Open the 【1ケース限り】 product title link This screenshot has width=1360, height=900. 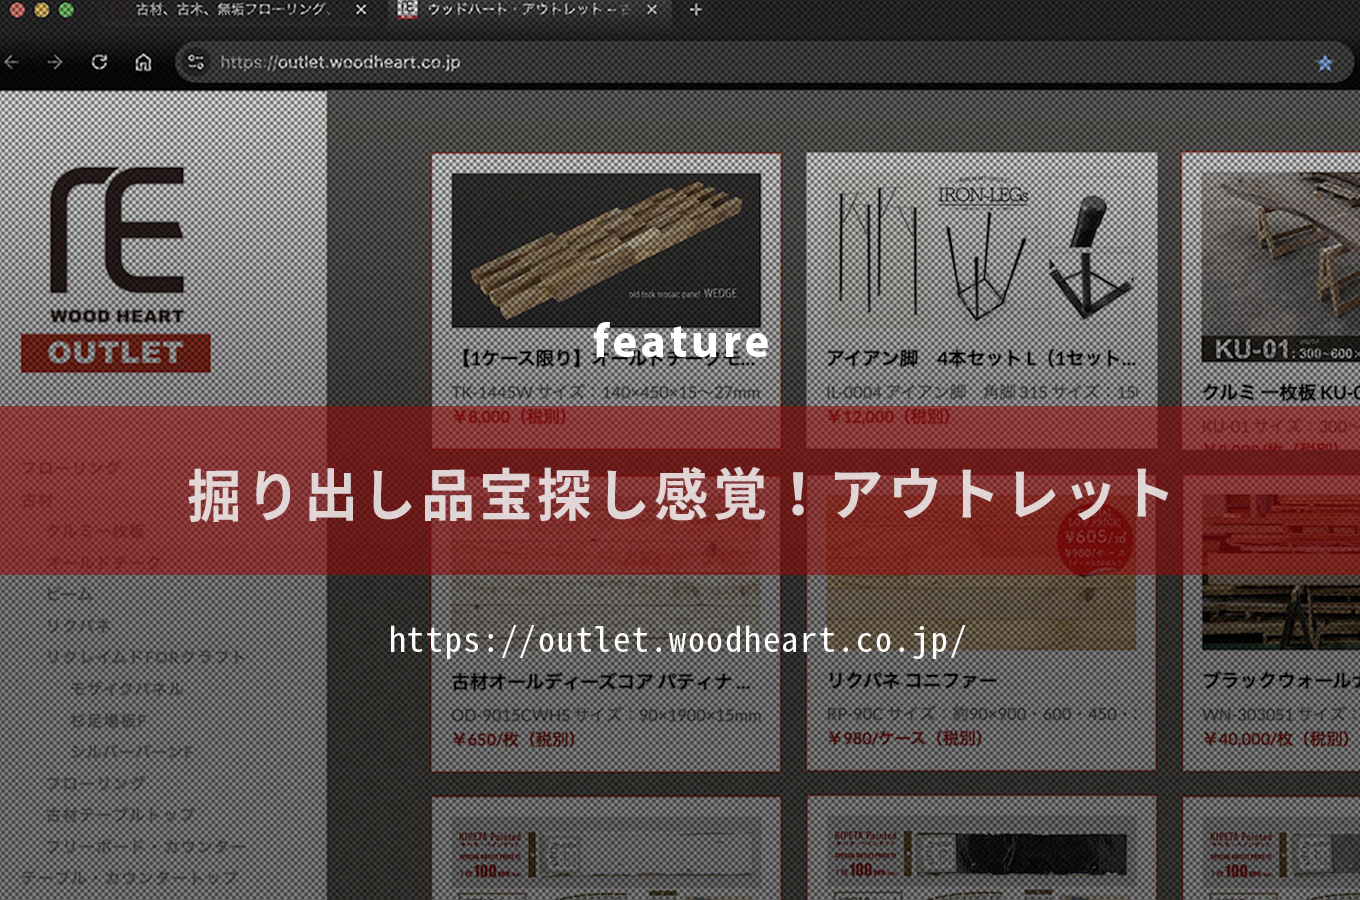(606, 358)
